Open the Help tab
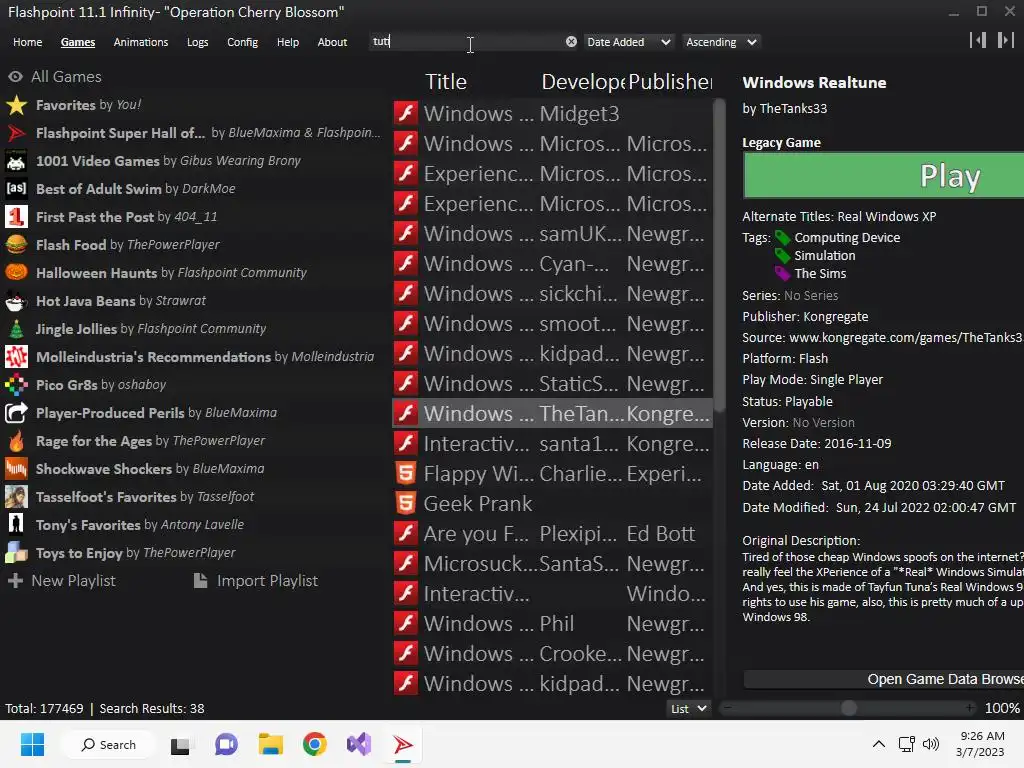Viewport: 1024px width, 768px height. click(287, 42)
